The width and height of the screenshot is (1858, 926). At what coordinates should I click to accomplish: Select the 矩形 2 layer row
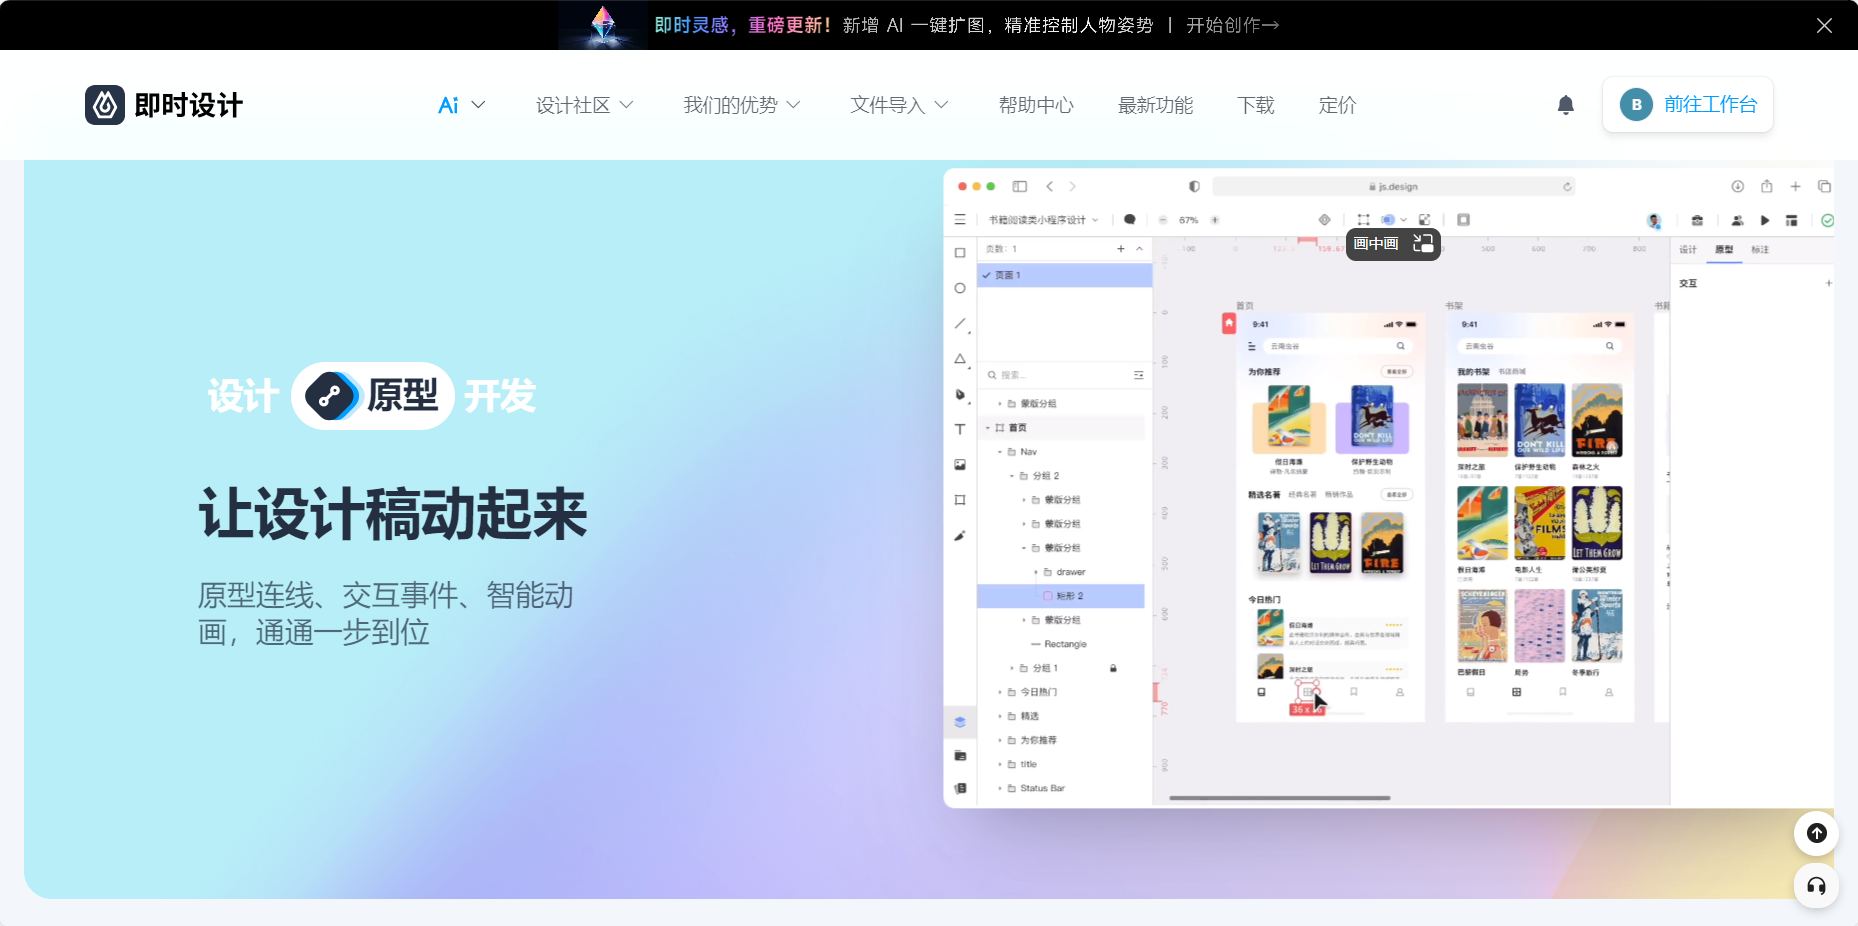point(1061,596)
